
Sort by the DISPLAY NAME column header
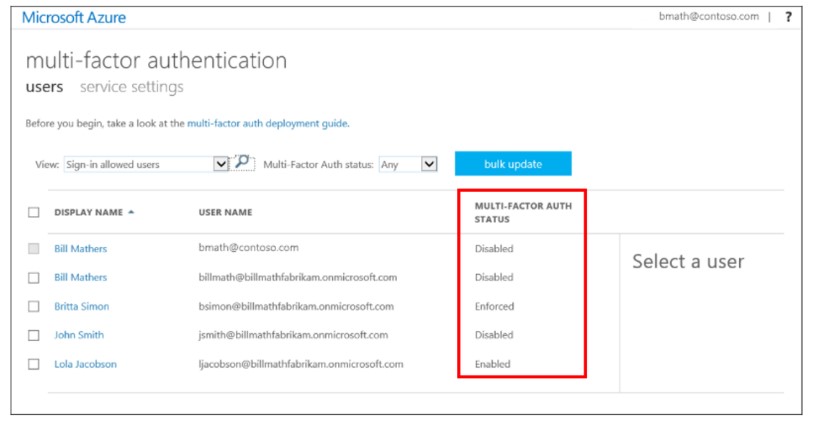click(x=88, y=212)
